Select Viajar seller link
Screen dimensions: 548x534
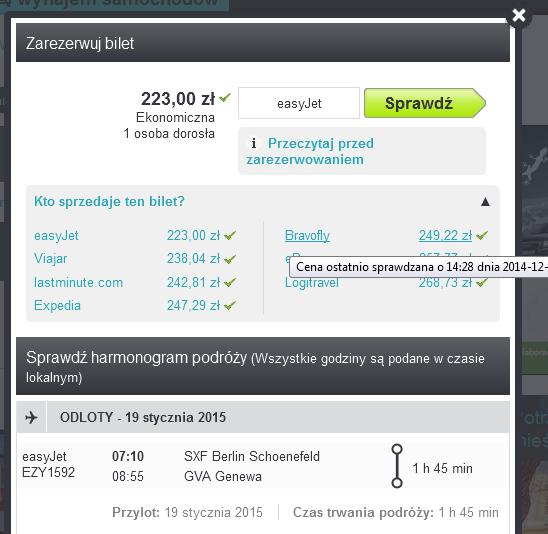pyautogui.click(x=50, y=259)
